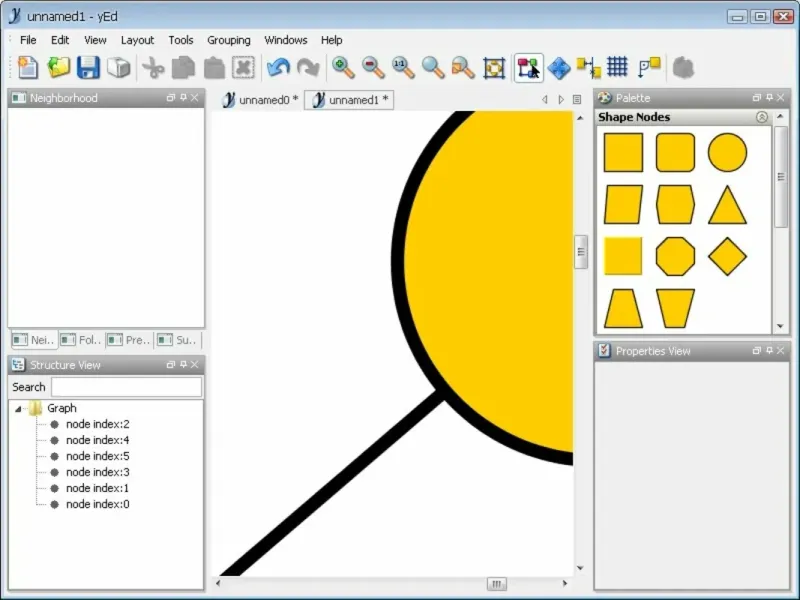Screen dimensions: 800x600
Task: Pick the rectangle shape in the palette
Action: pos(623,153)
